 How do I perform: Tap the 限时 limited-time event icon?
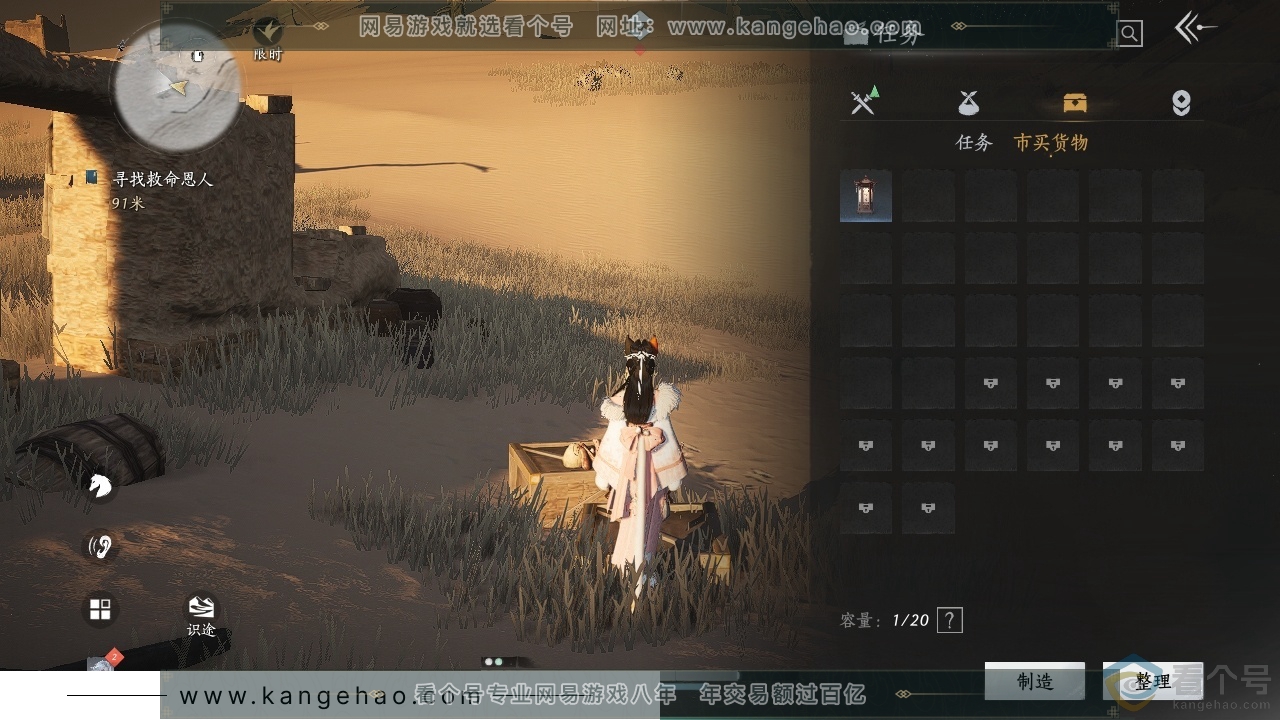267,39
